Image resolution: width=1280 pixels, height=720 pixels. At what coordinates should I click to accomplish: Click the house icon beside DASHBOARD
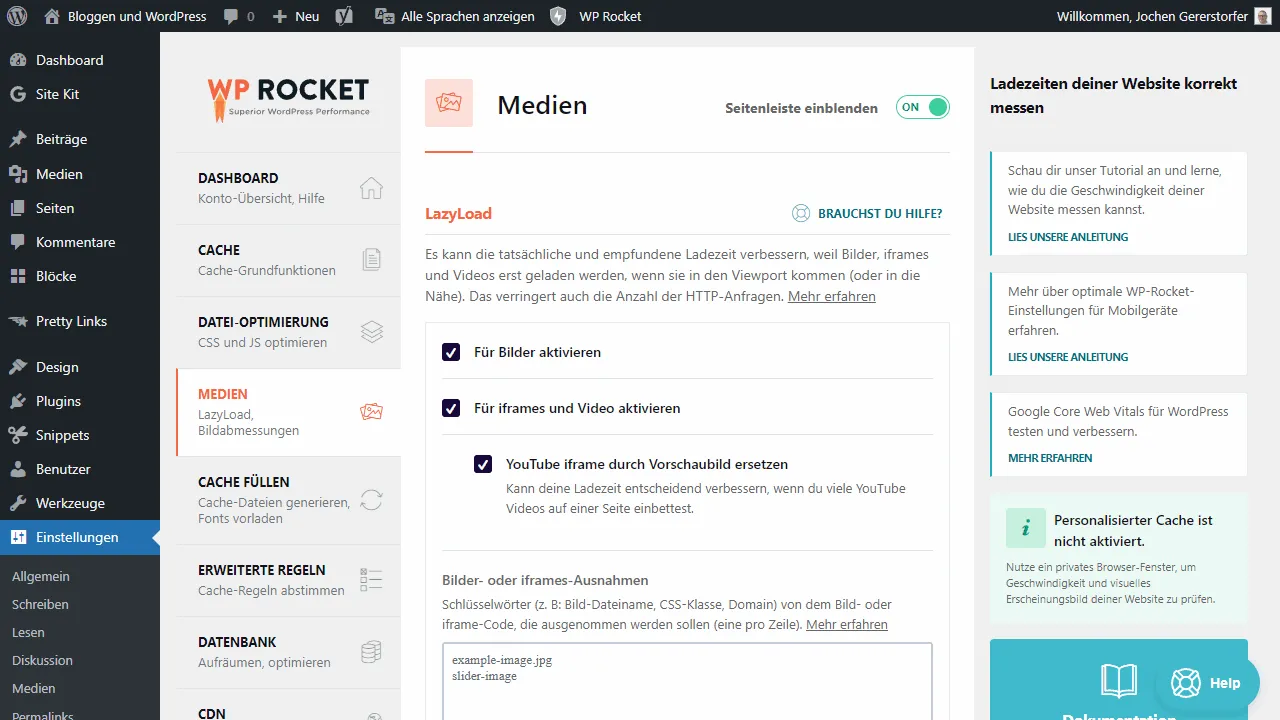pyautogui.click(x=371, y=188)
